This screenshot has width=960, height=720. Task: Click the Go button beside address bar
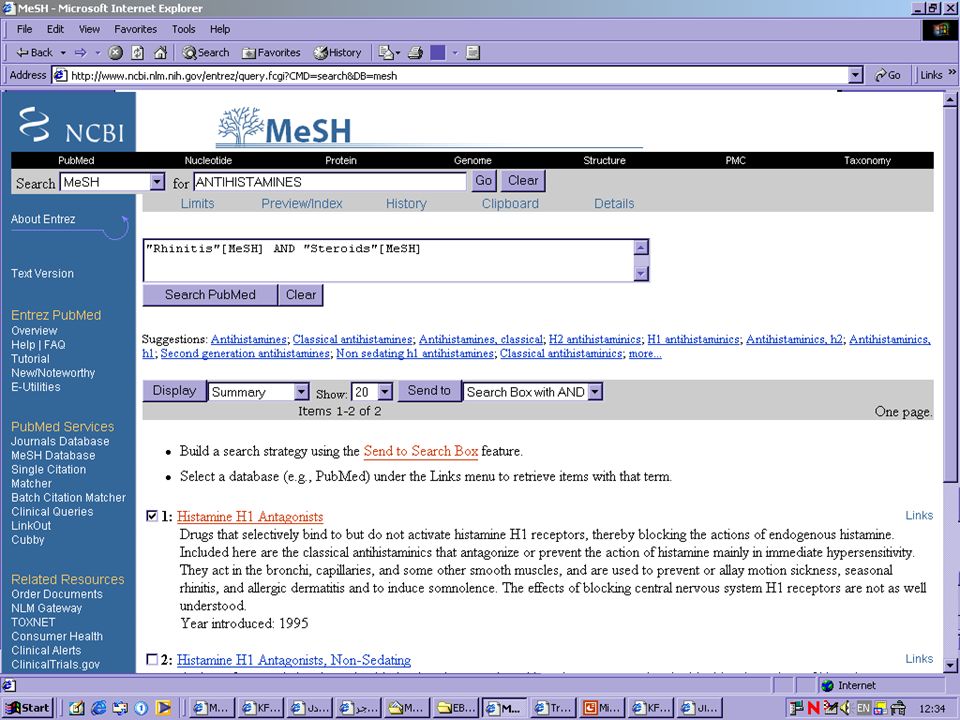[887, 75]
